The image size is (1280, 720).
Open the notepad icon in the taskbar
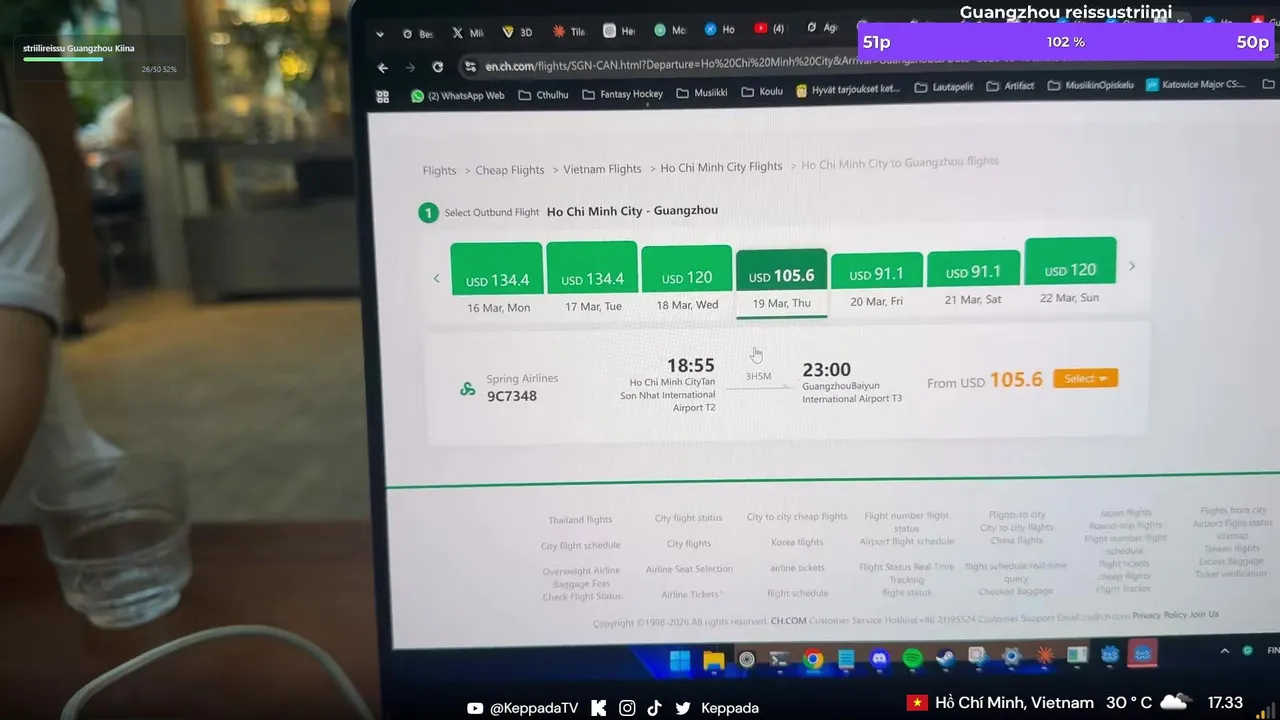pyautogui.click(x=846, y=659)
